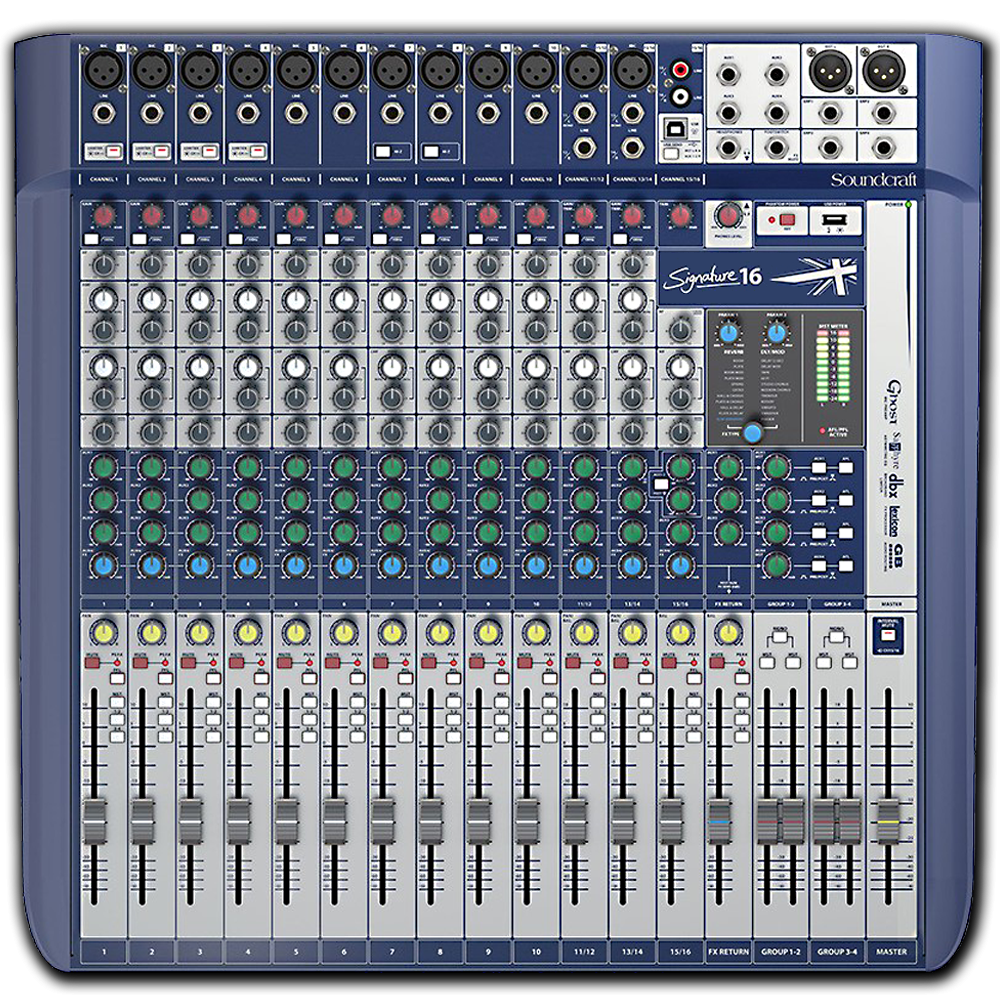Click the channel 1 Peak LED
Viewport: 1000px width, 1000px height.
pos(117,663)
